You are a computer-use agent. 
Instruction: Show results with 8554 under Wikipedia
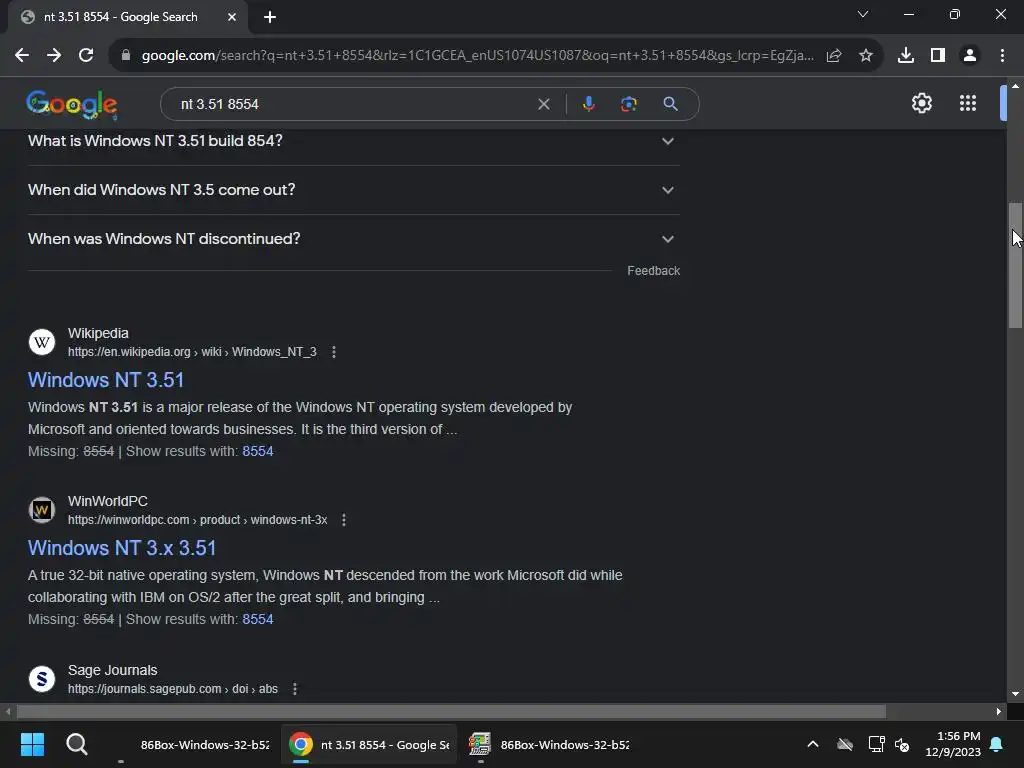click(258, 451)
